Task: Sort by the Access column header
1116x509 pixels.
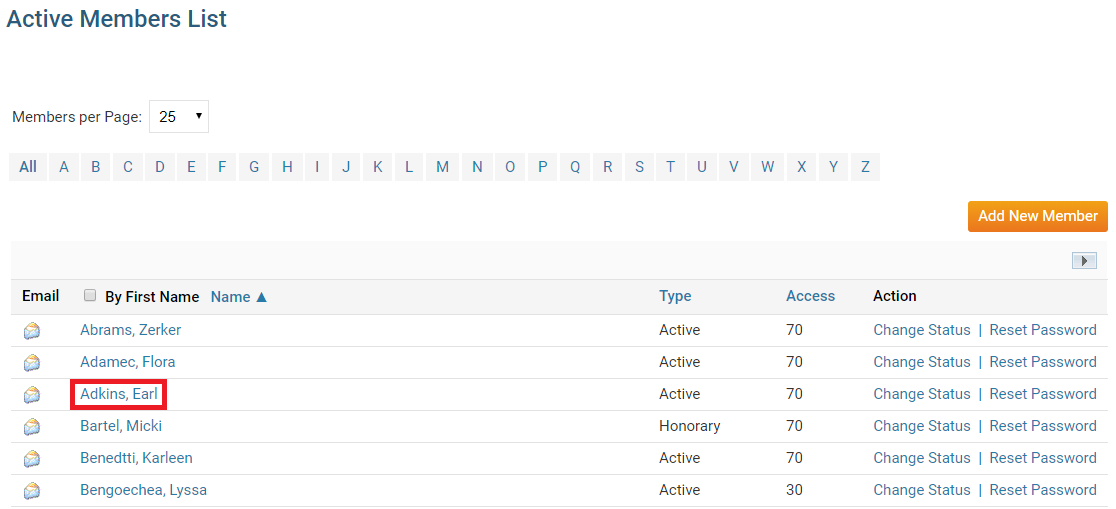Action: [810, 296]
